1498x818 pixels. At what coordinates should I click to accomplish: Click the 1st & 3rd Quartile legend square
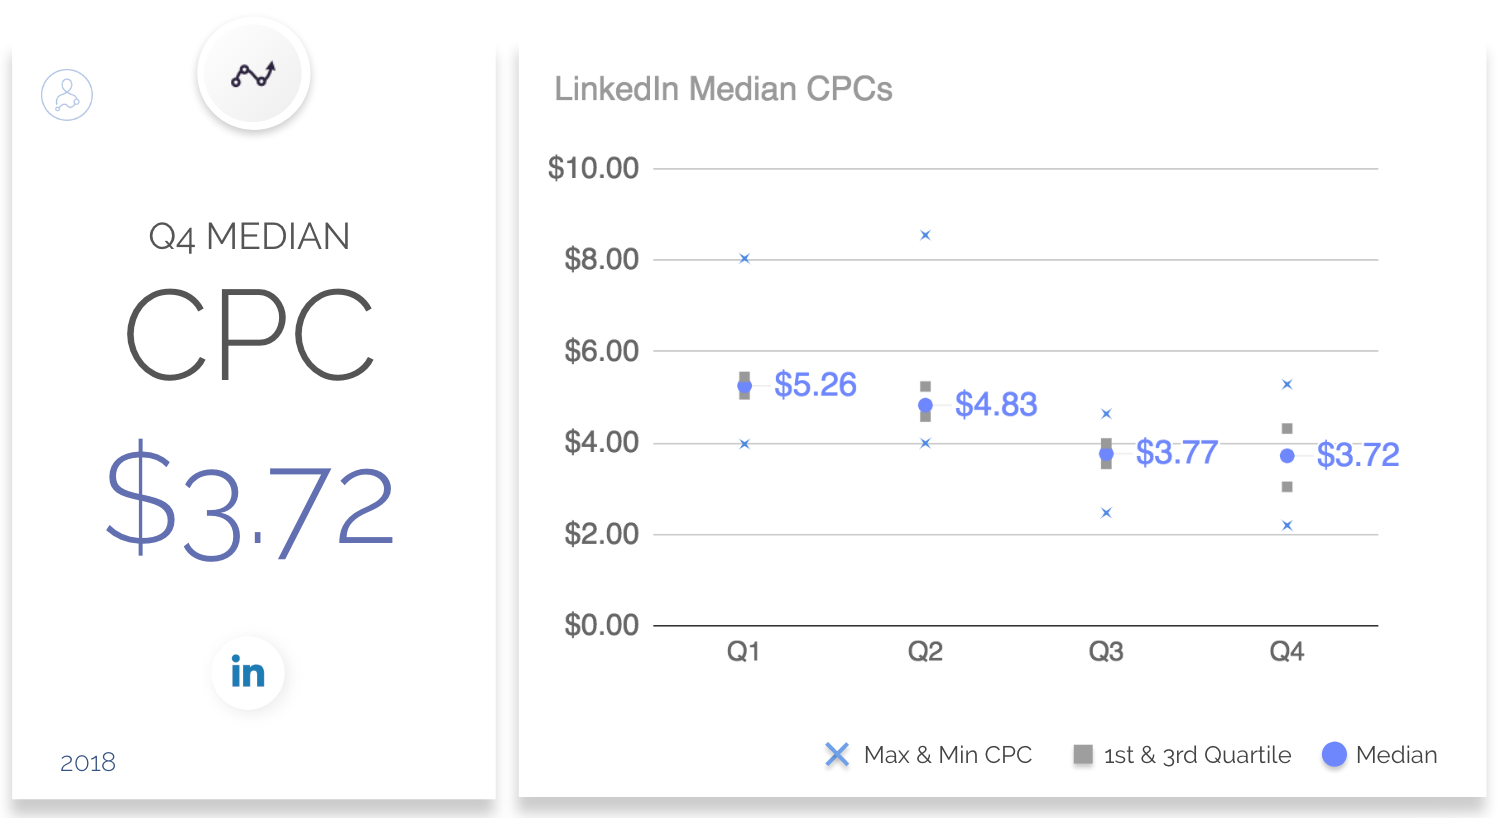pos(1083,755)
